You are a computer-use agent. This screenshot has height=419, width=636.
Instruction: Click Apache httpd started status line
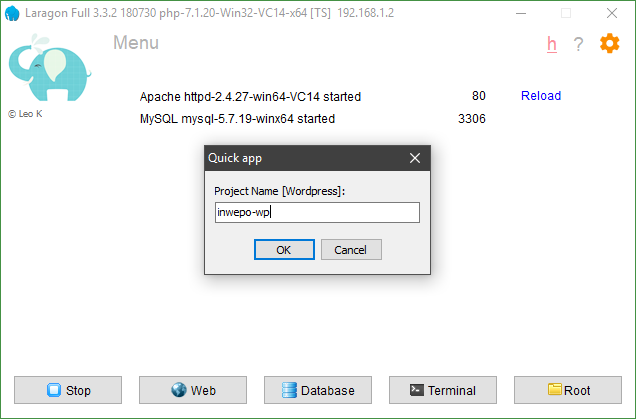tap(250, 97)
